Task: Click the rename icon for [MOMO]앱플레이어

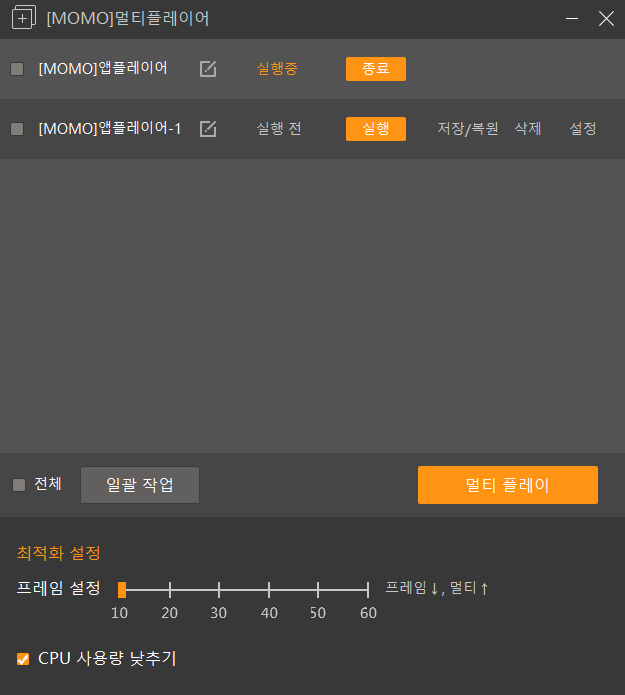Action: click(208, 69)
